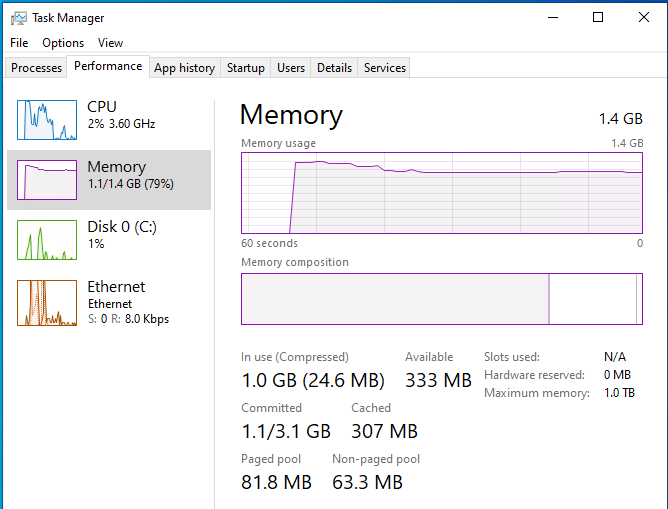668x509 pixels.
Task: Open the File menu
Action: [19, 43]
